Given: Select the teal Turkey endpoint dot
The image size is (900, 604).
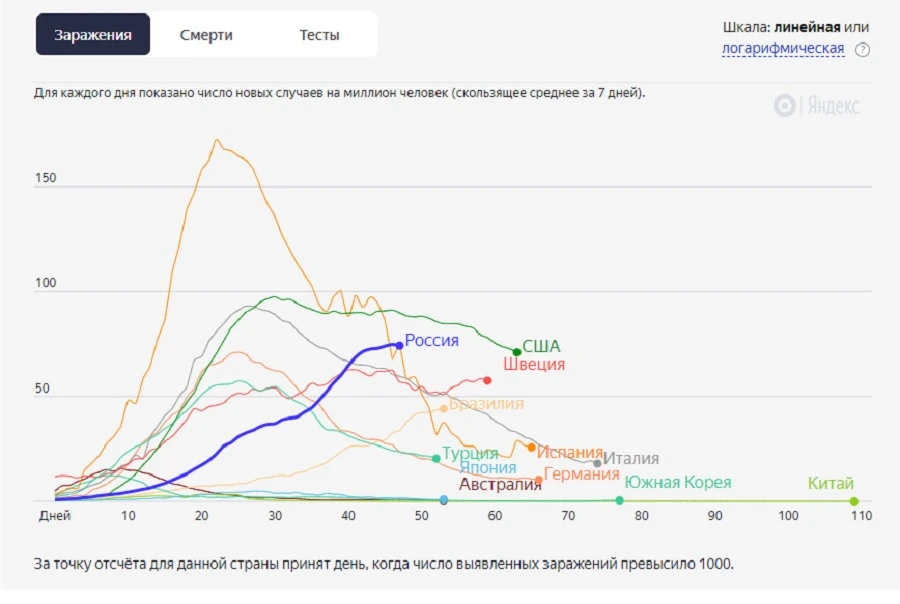Looking at the screenshot, I should point(436,459).
